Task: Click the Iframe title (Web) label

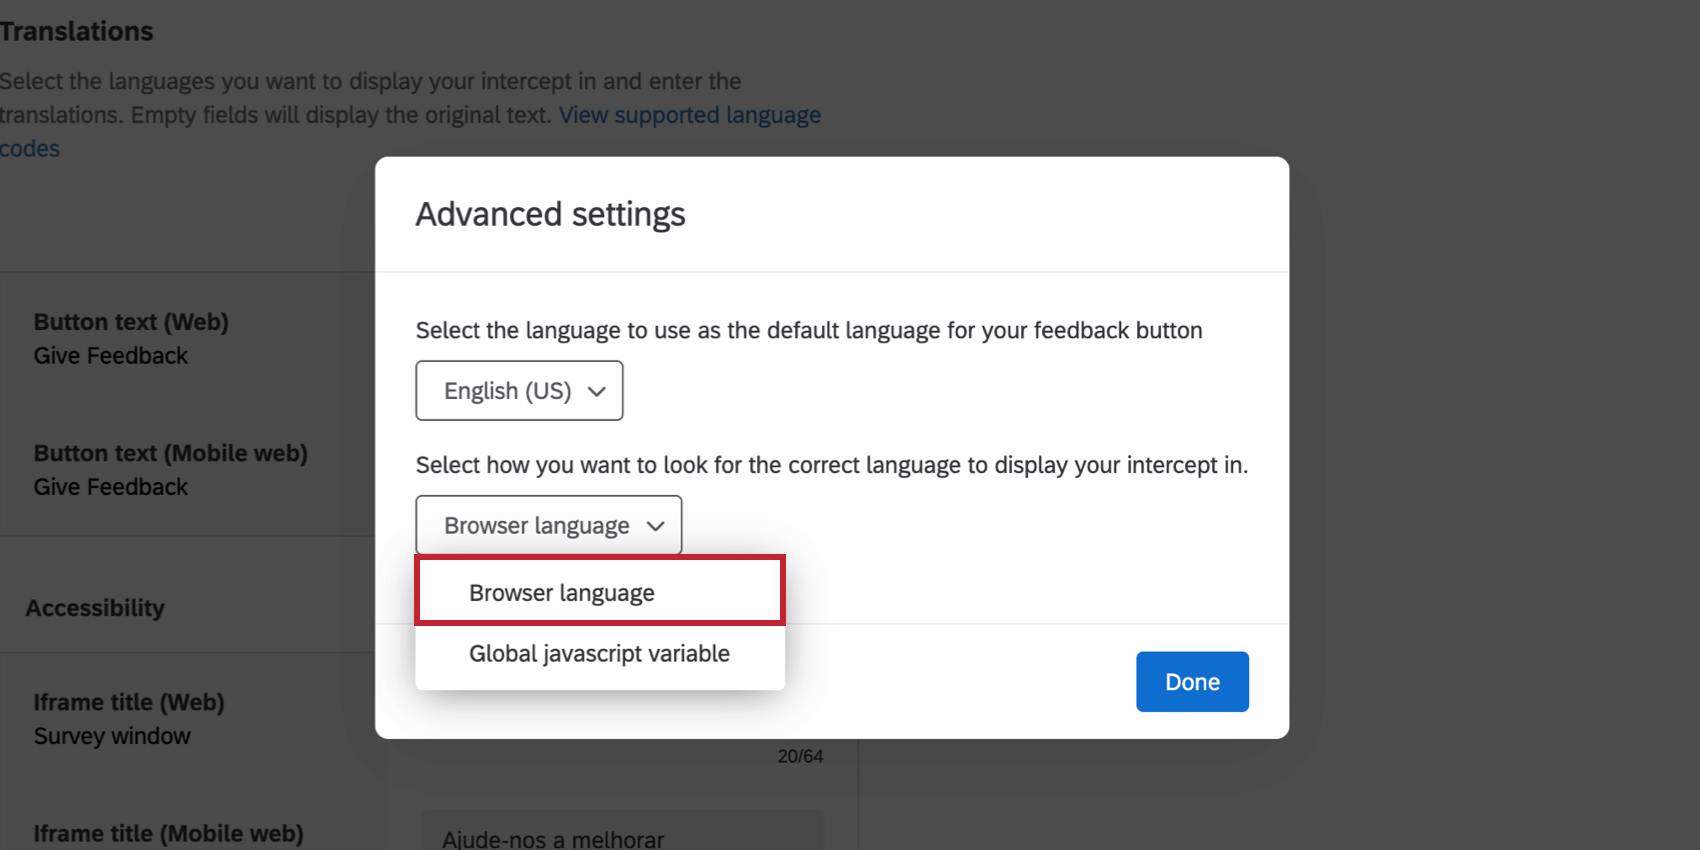Action: [129, 702]
